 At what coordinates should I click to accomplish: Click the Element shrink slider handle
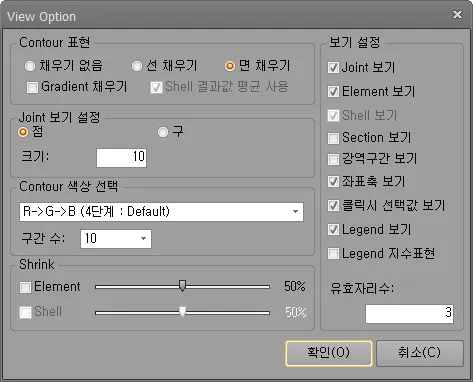click(x=182, y=286)
